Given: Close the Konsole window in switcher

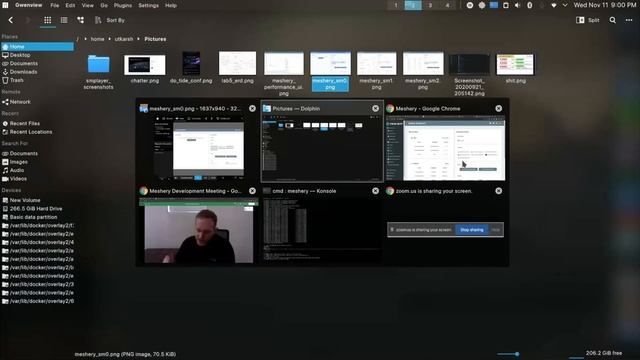Looking at the screenshot, I should (x=376, y=191).
